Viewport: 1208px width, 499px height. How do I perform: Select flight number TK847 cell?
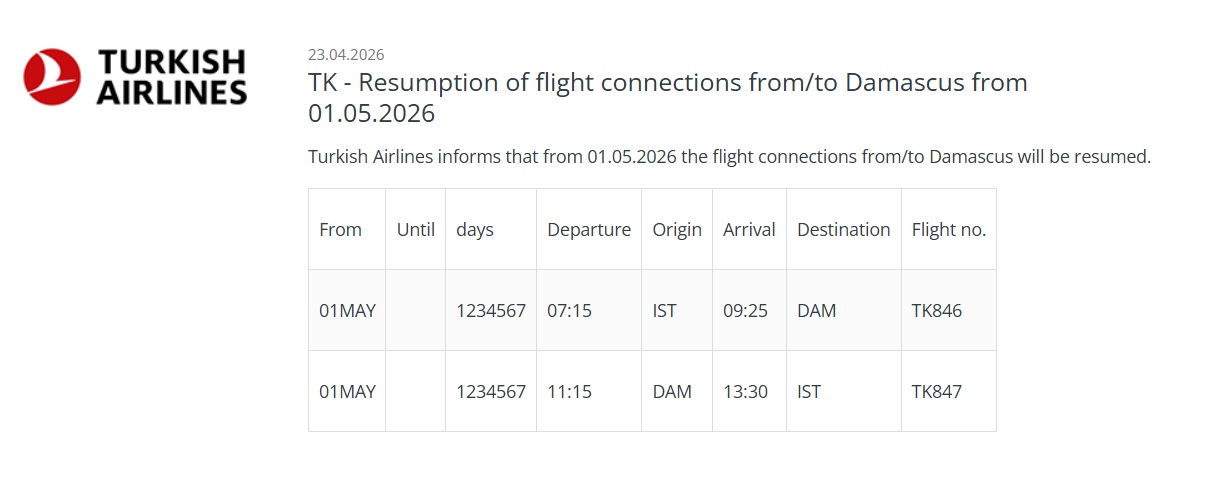[937, 391]
